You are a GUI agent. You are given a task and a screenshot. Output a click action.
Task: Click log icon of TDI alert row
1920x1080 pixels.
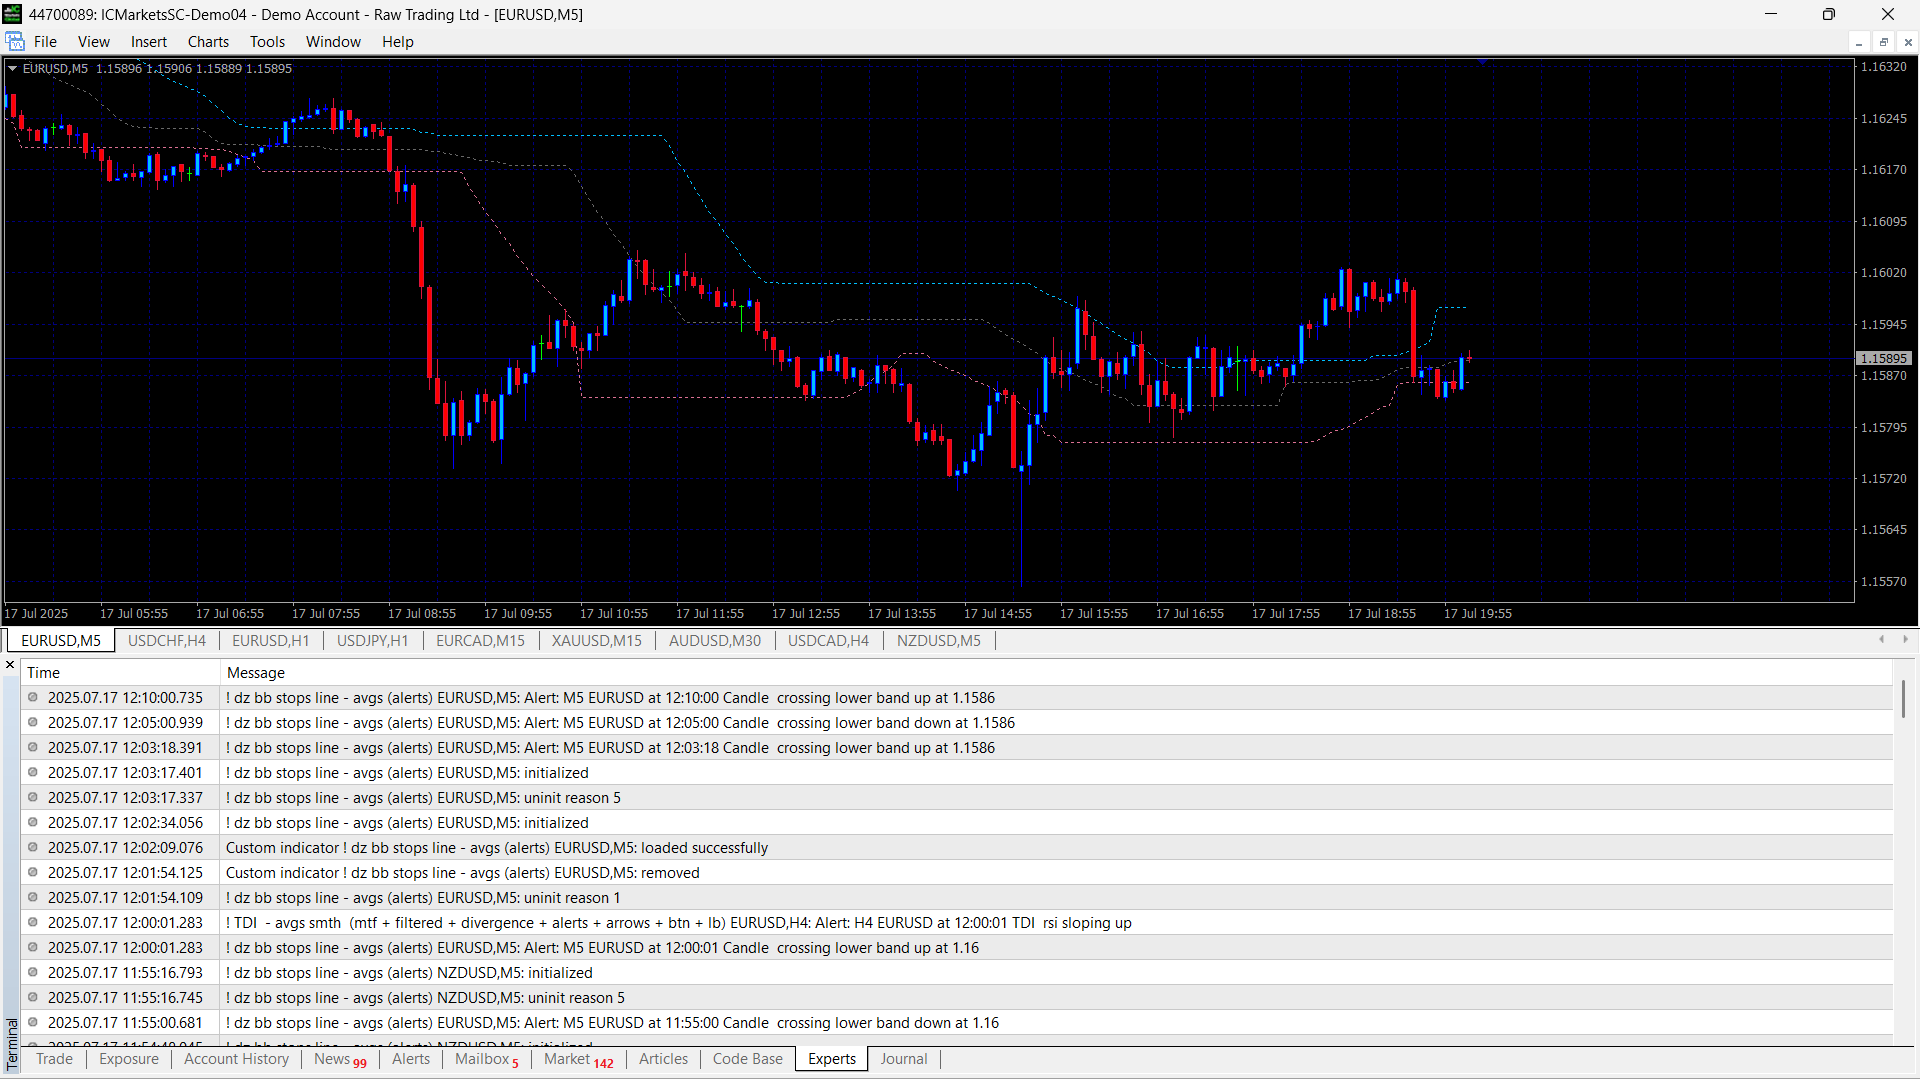[33, 923]
